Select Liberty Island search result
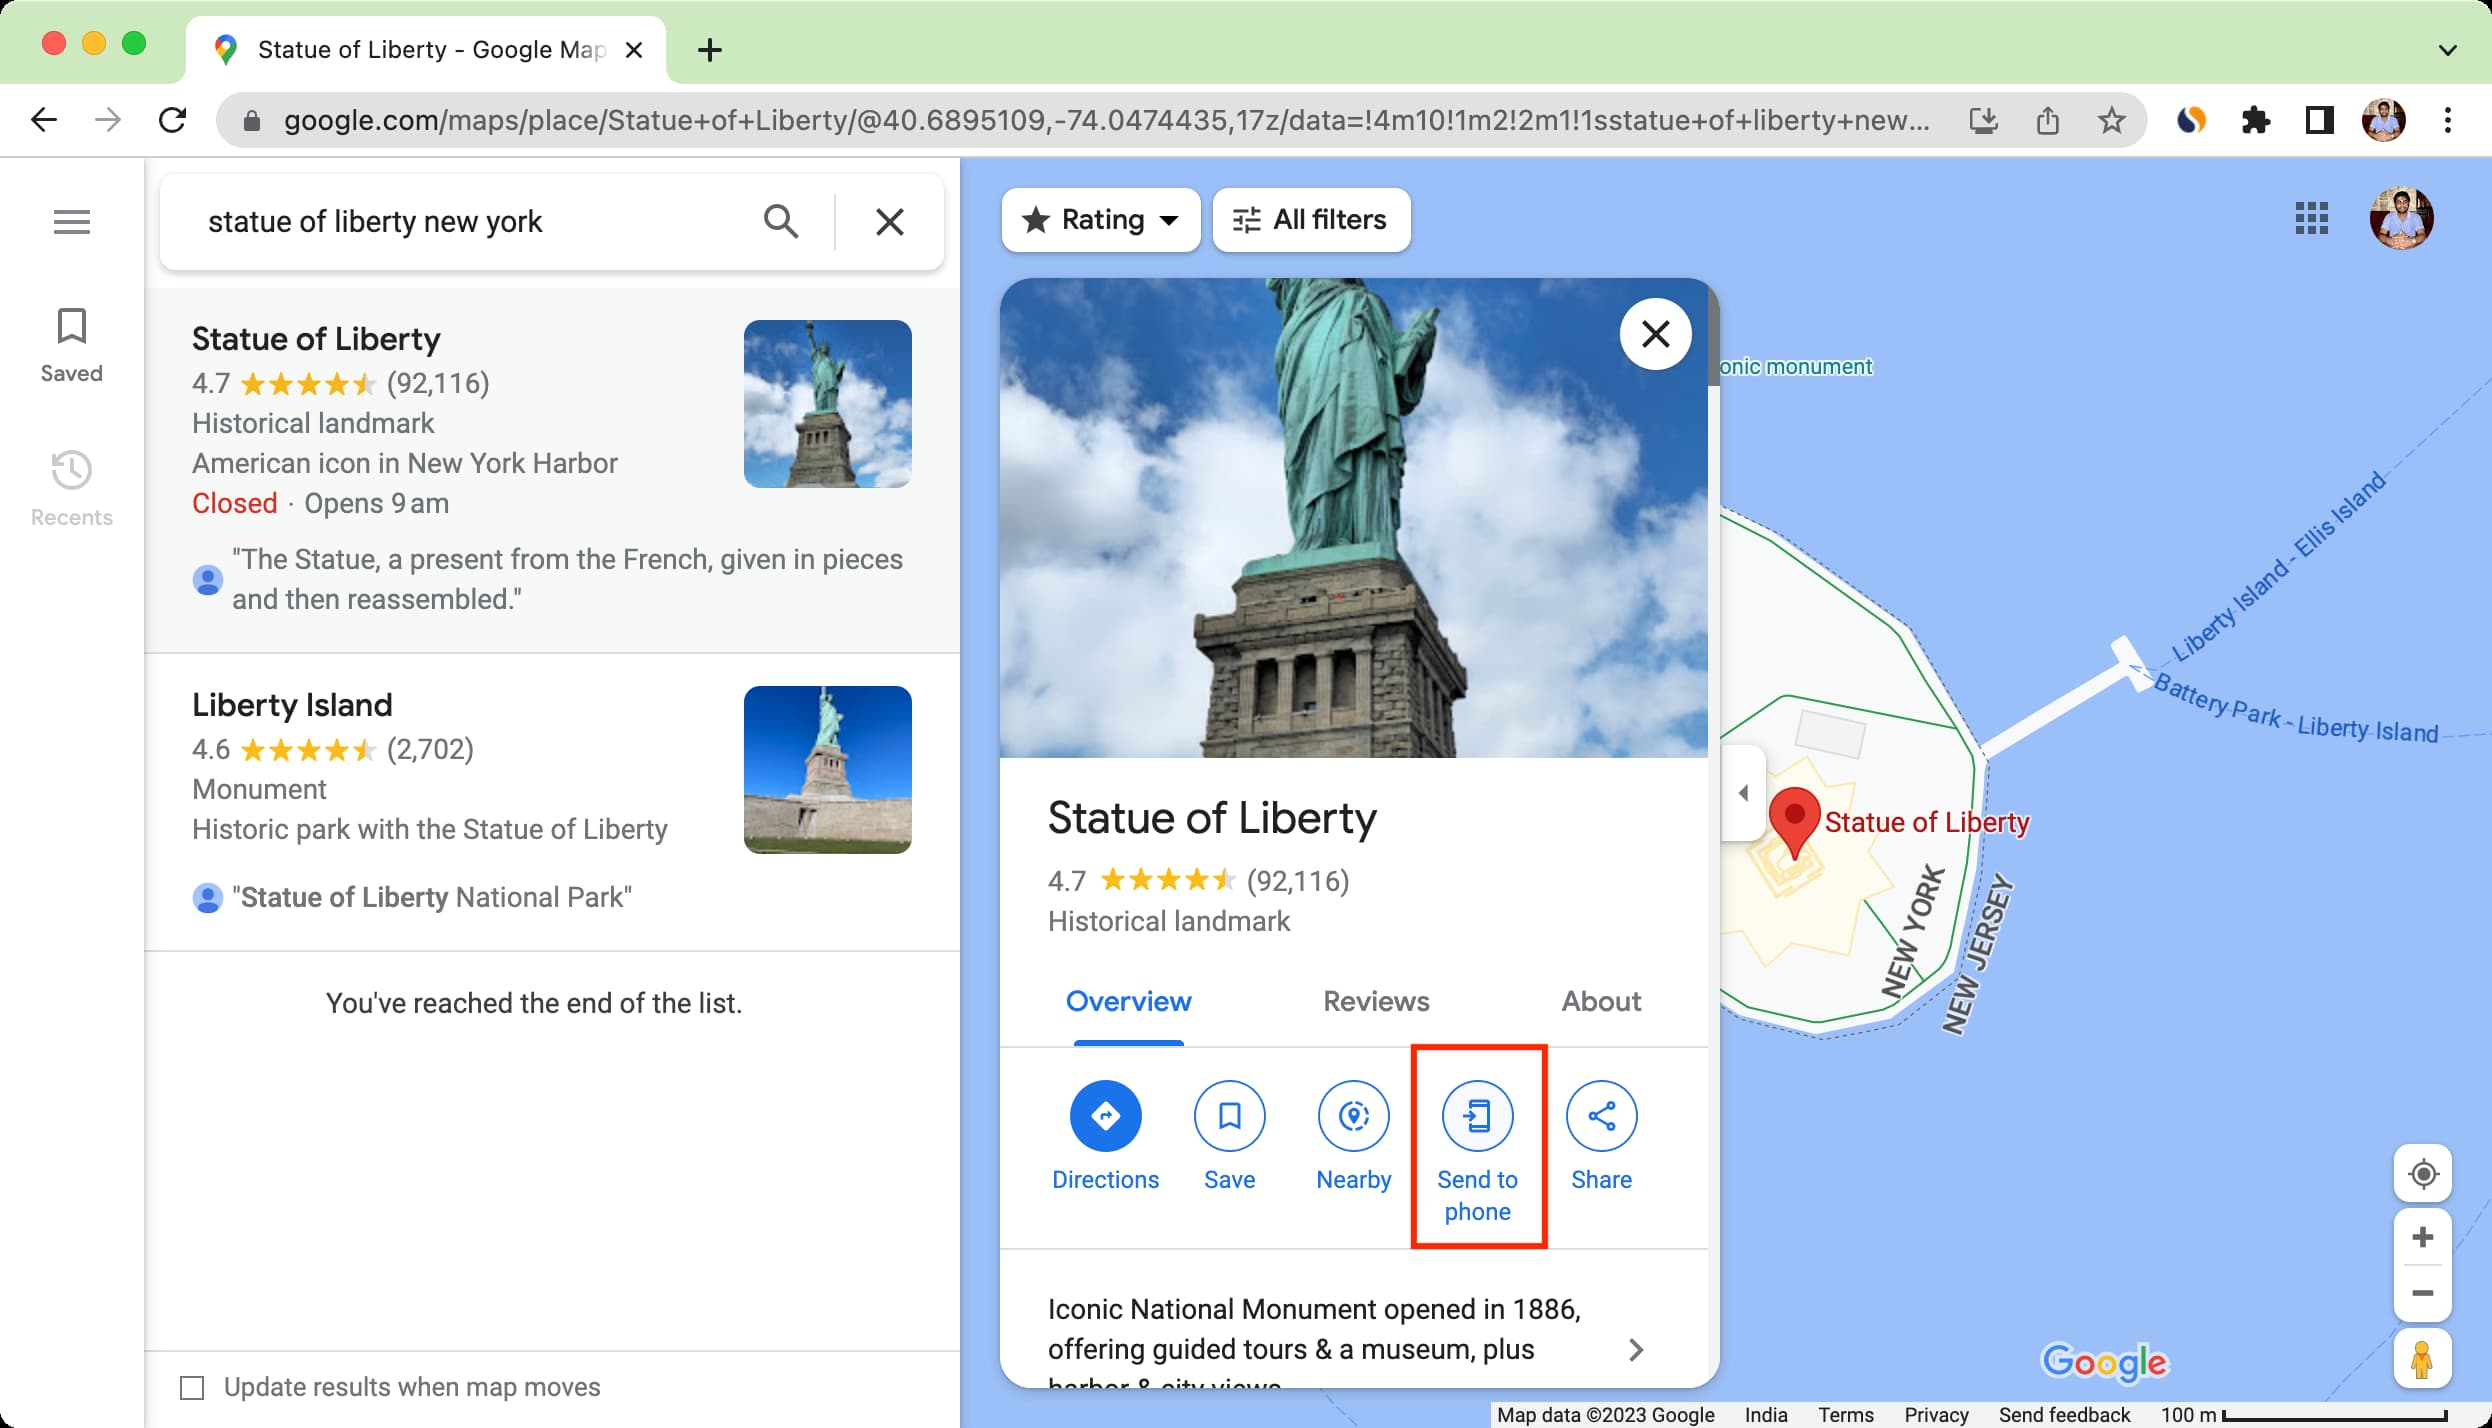The width and height of the screenshot is (2492, 1428). tap(552, 802)
